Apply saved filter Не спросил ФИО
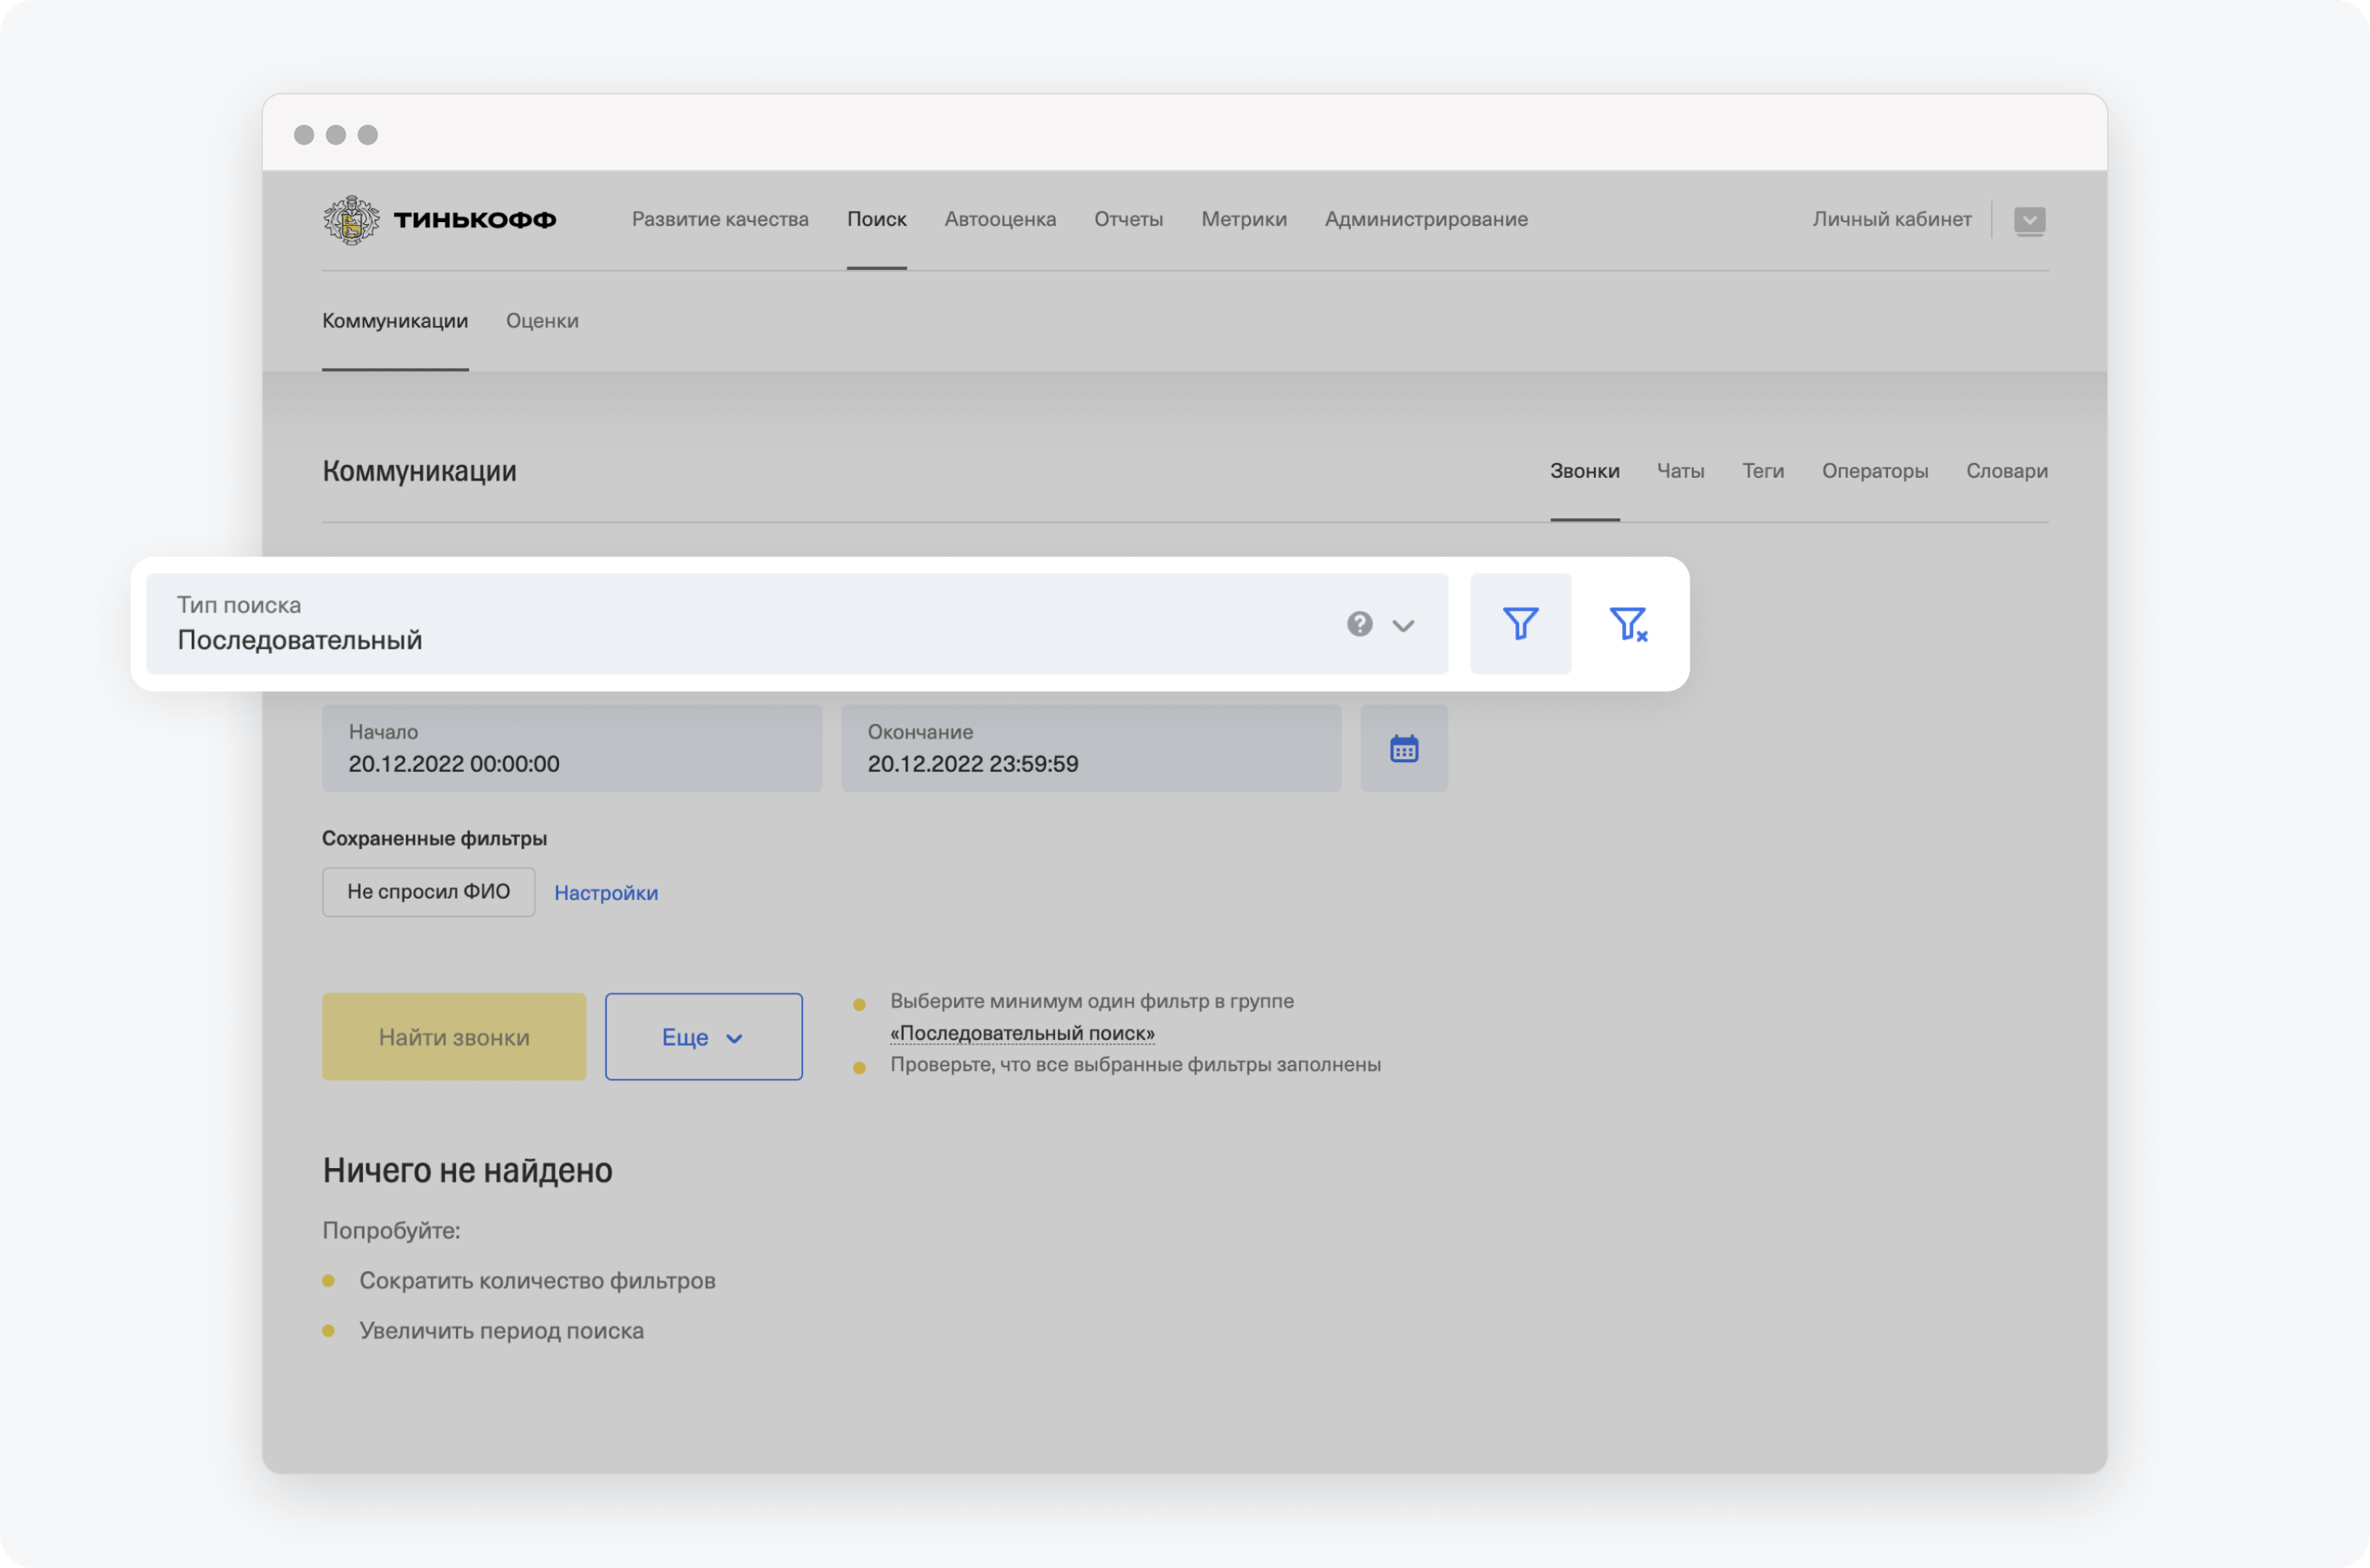 [428, 892]
